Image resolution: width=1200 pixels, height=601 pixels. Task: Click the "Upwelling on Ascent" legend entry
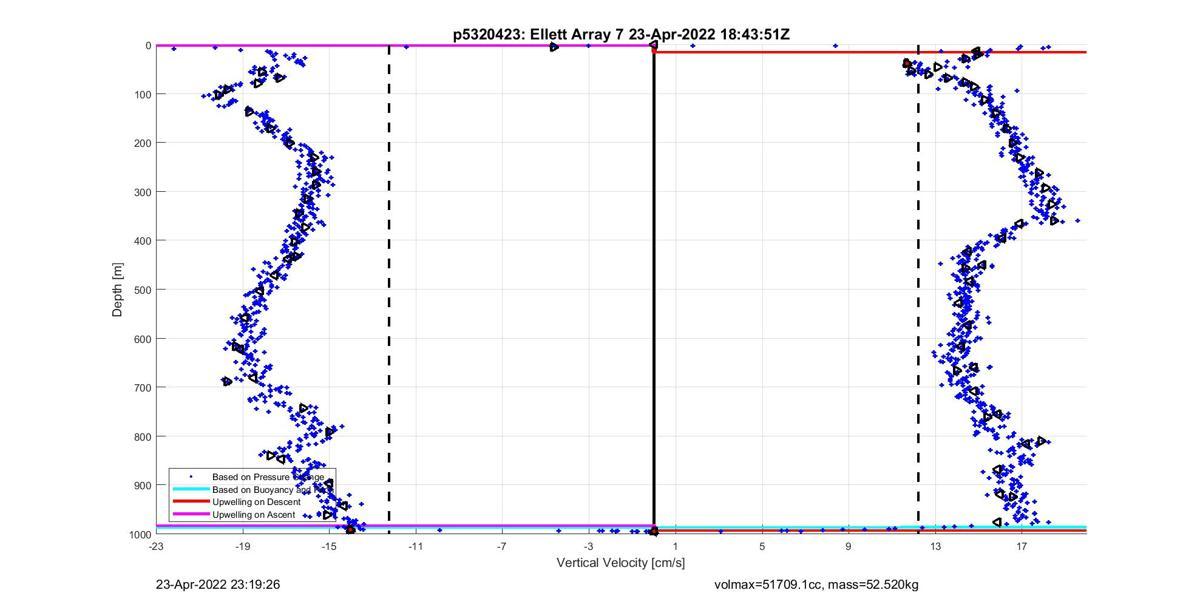coord(254,514)
